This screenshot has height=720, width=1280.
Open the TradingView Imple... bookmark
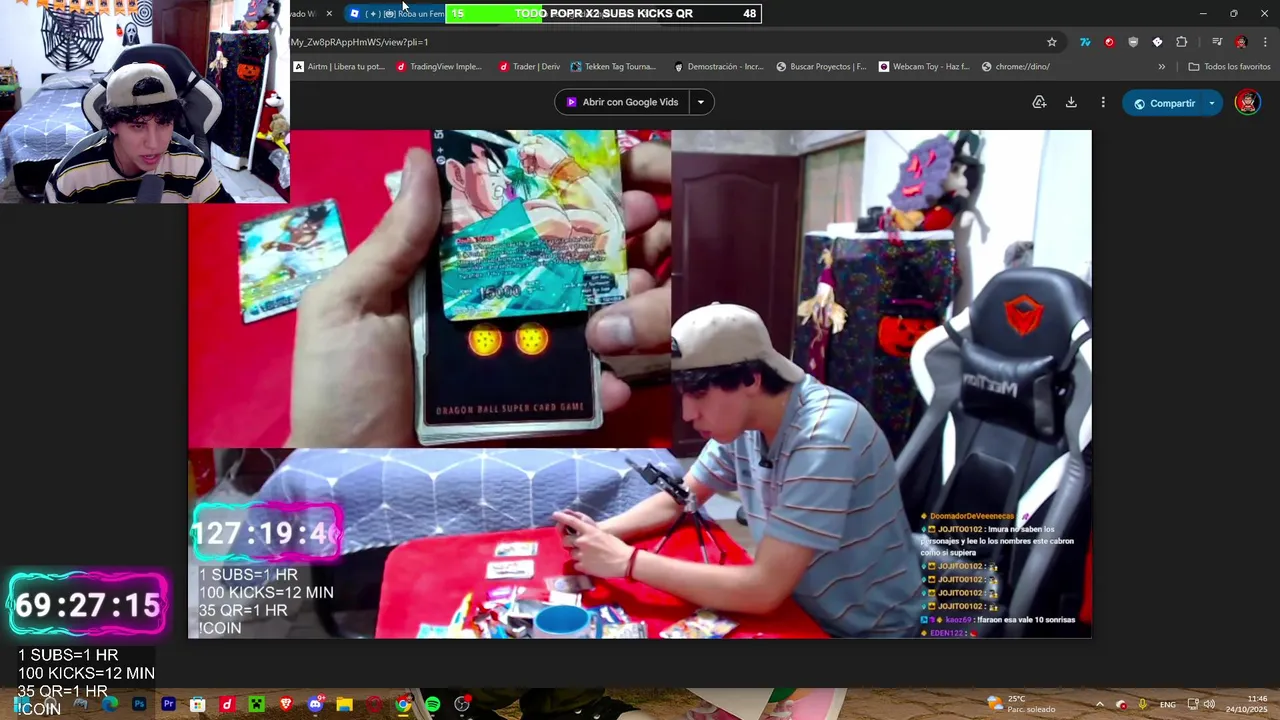tap(439, 67)
